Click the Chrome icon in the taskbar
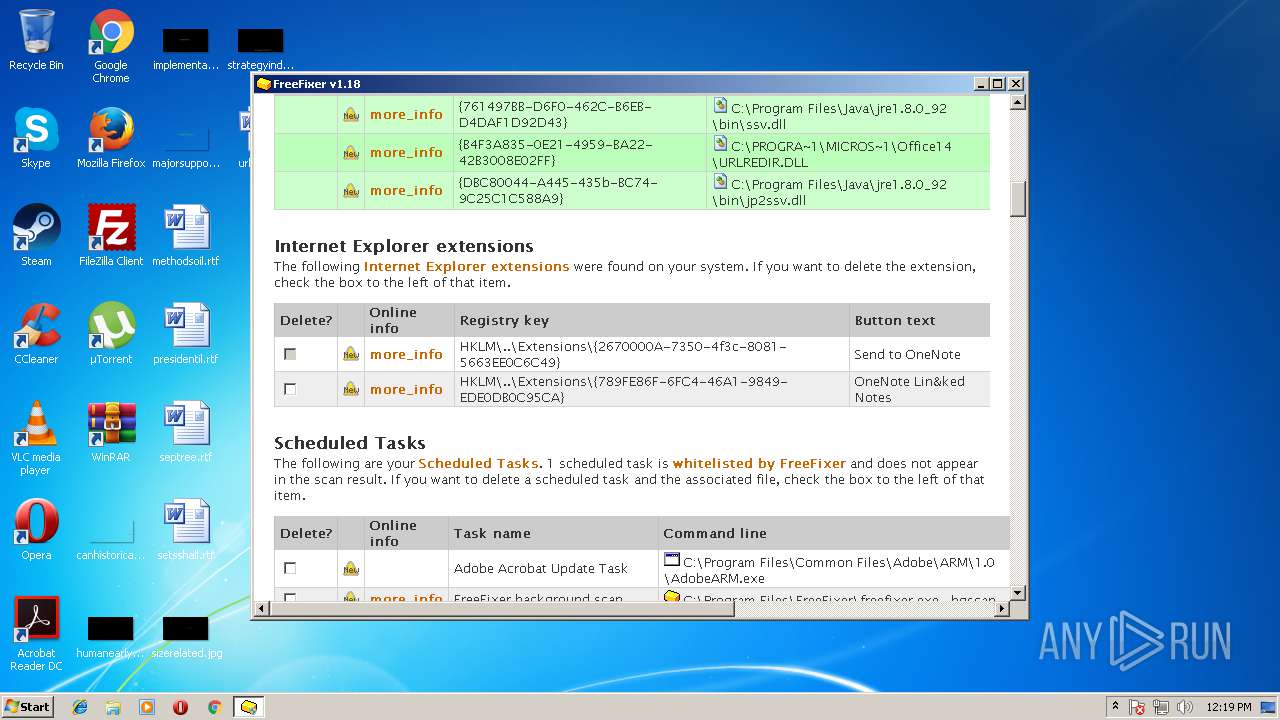 214,707
